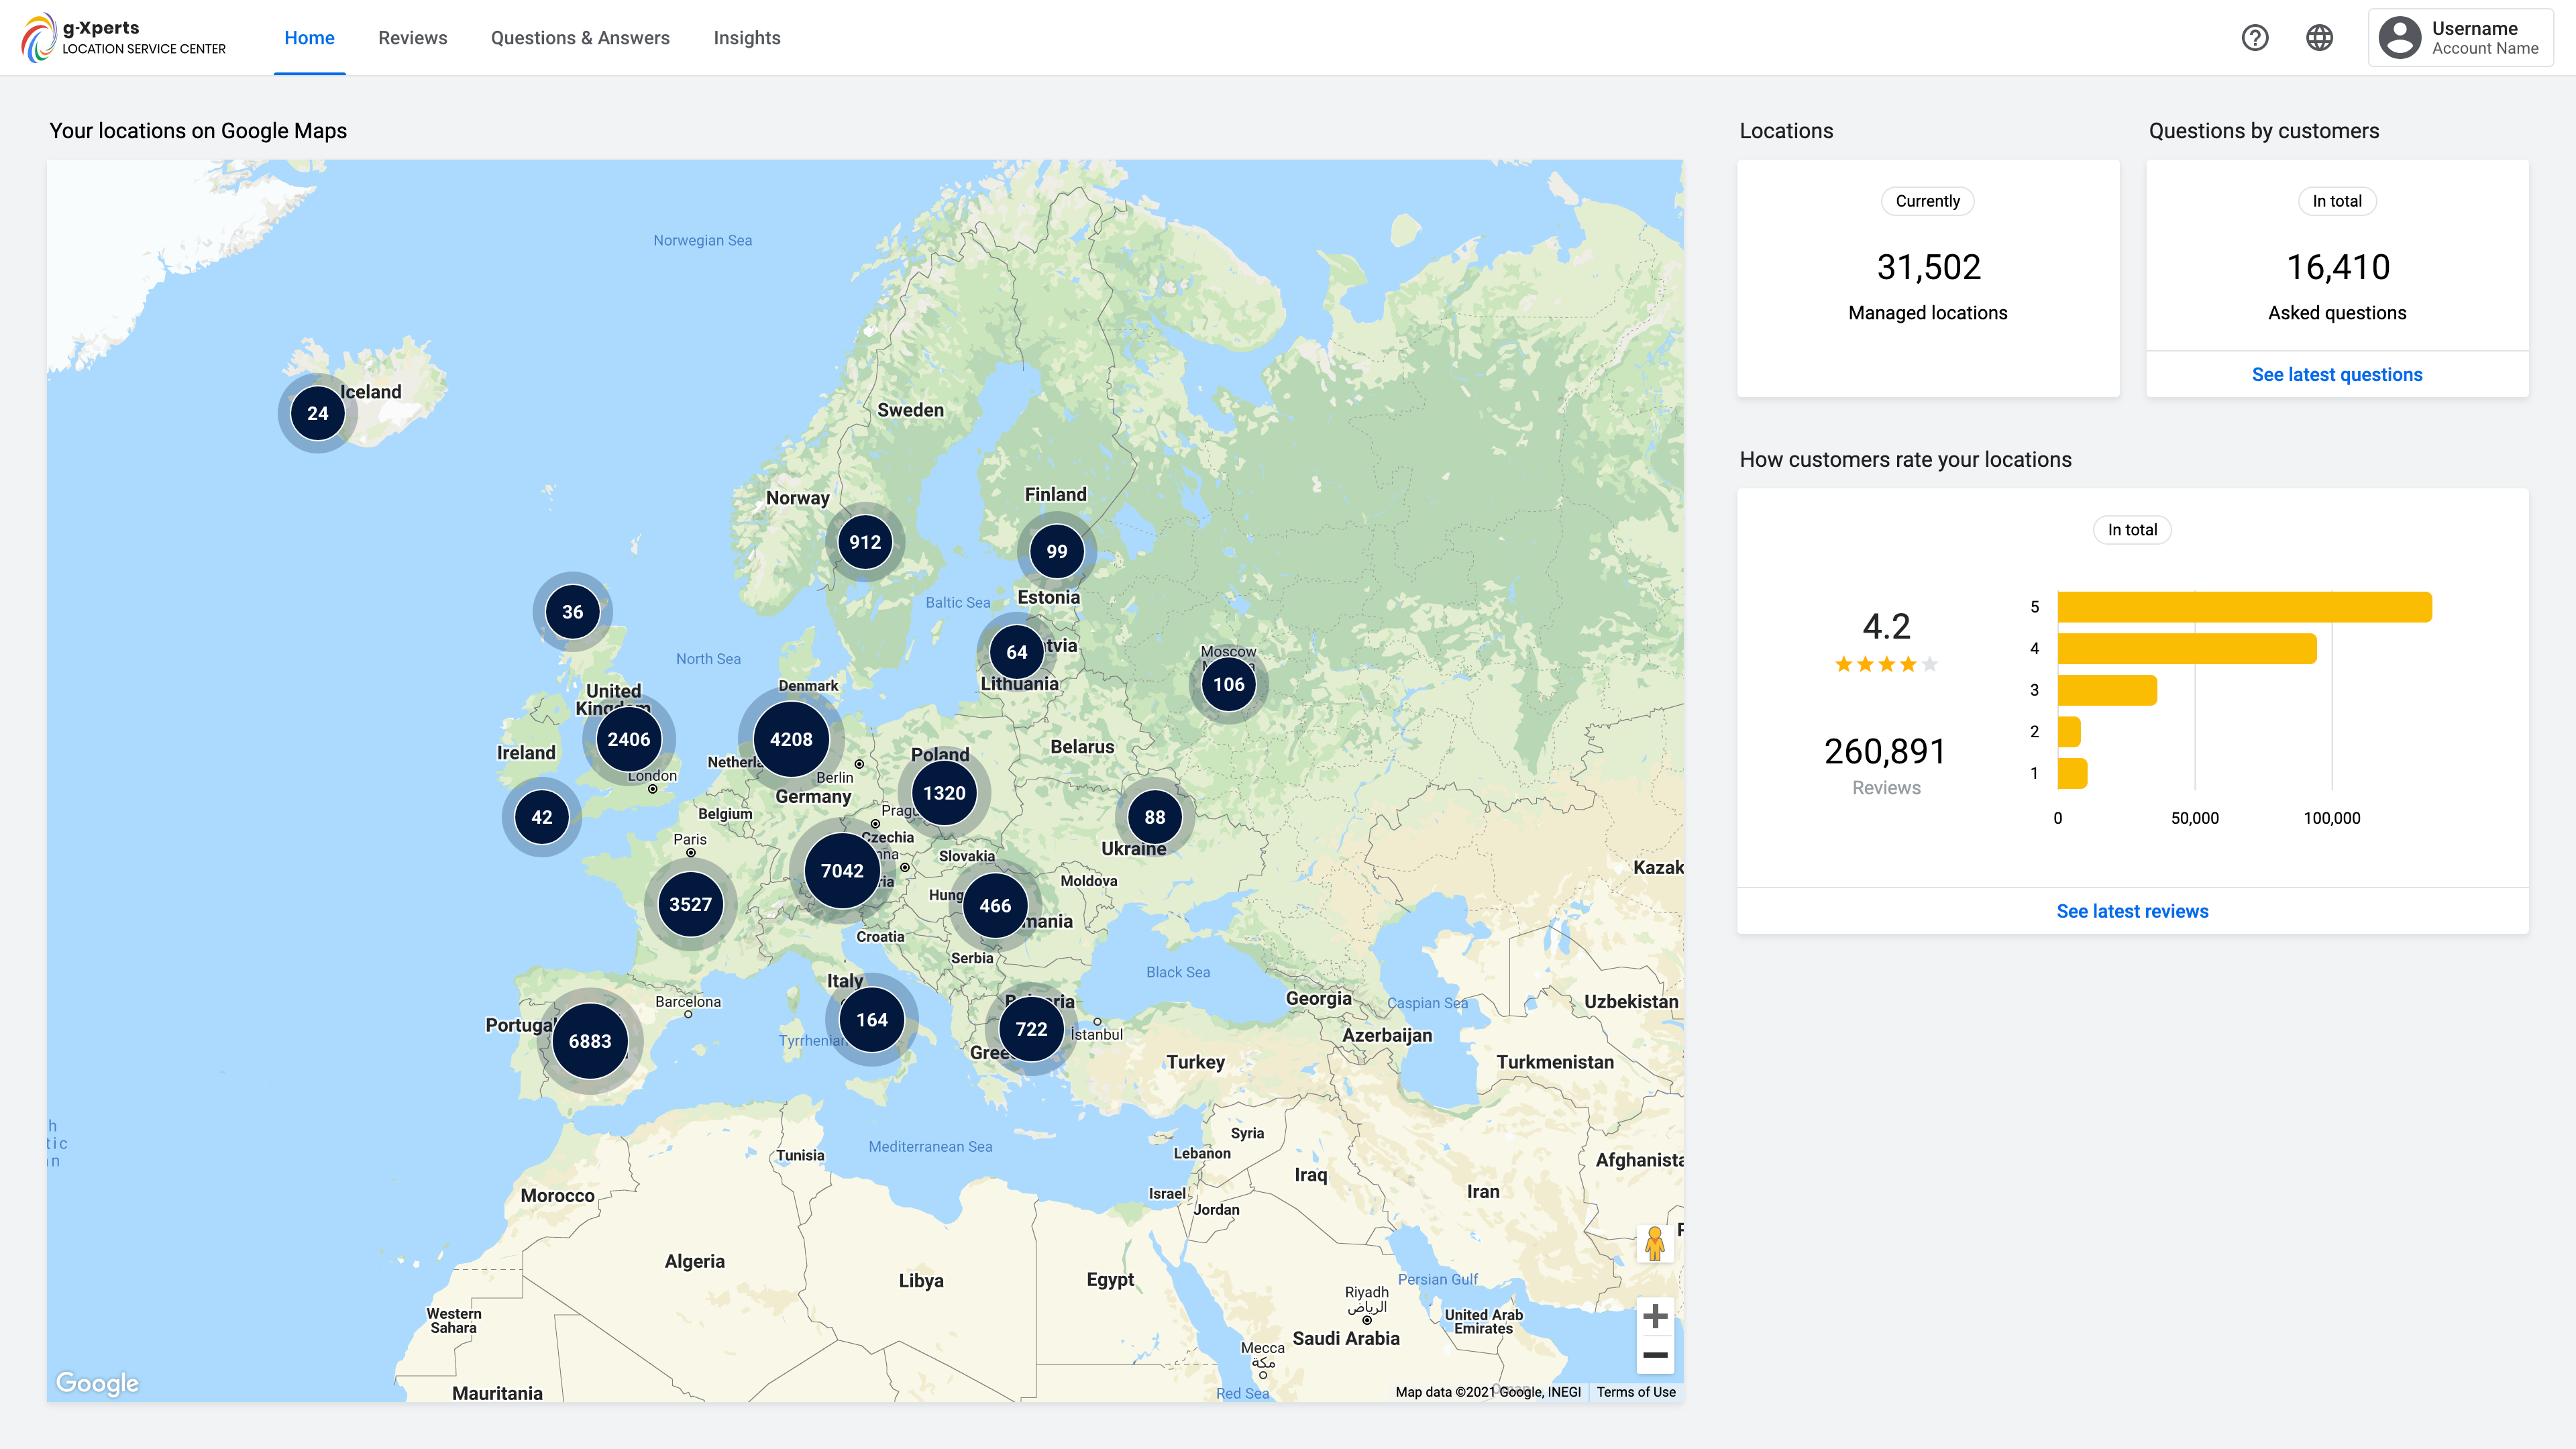Open the See latest questions link
This screenshot has width=2576, height=1449.
coord(2336,374)
